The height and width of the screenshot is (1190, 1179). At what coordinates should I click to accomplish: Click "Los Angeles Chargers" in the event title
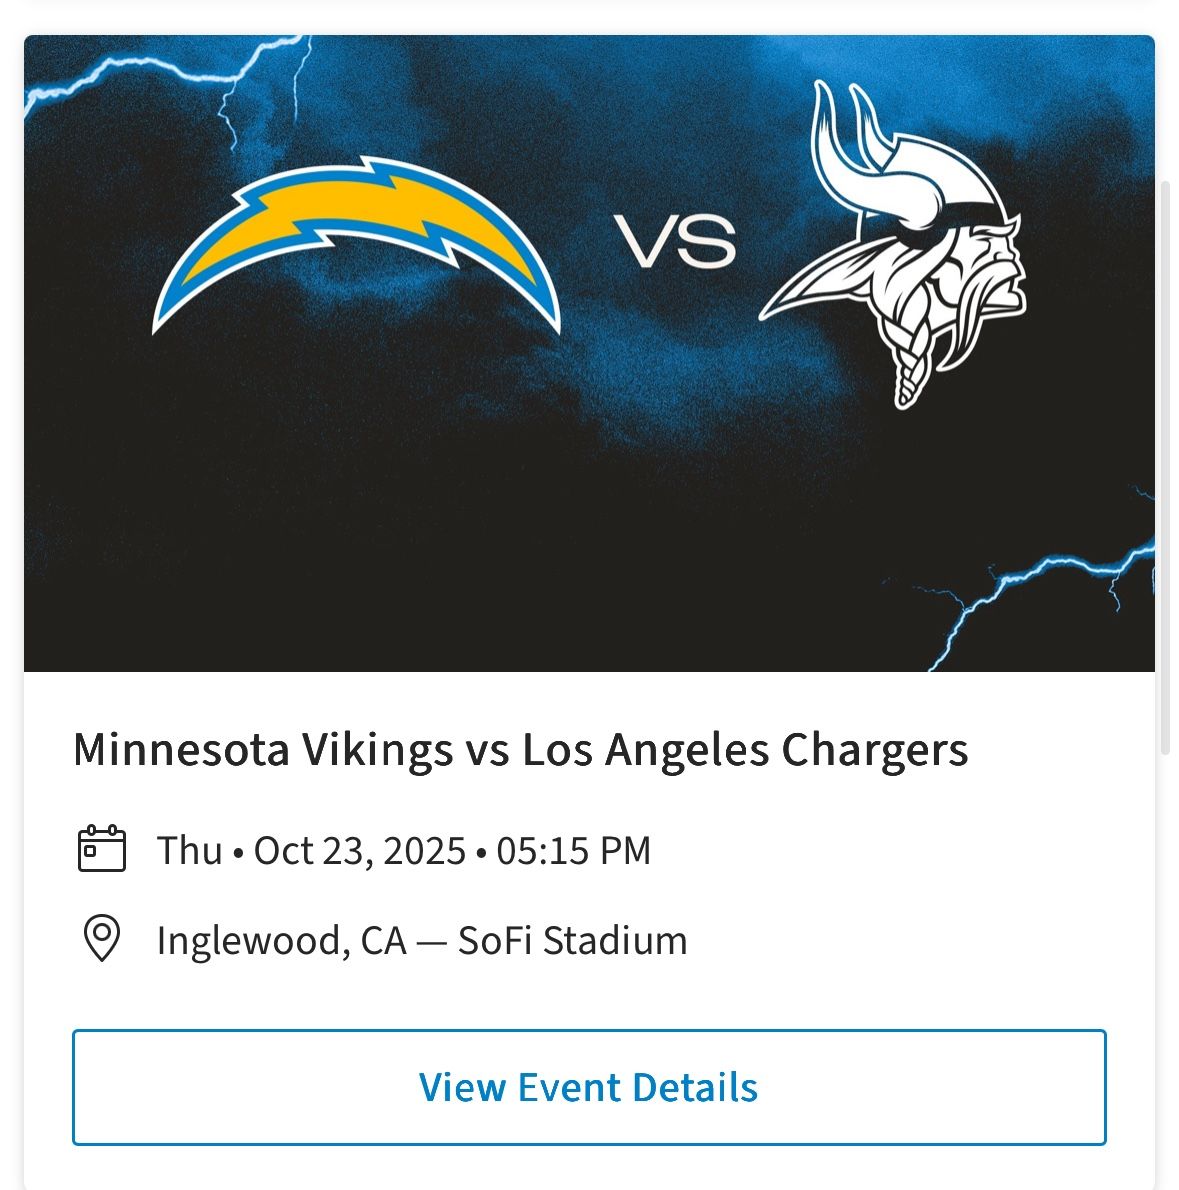tap(745, 750)
